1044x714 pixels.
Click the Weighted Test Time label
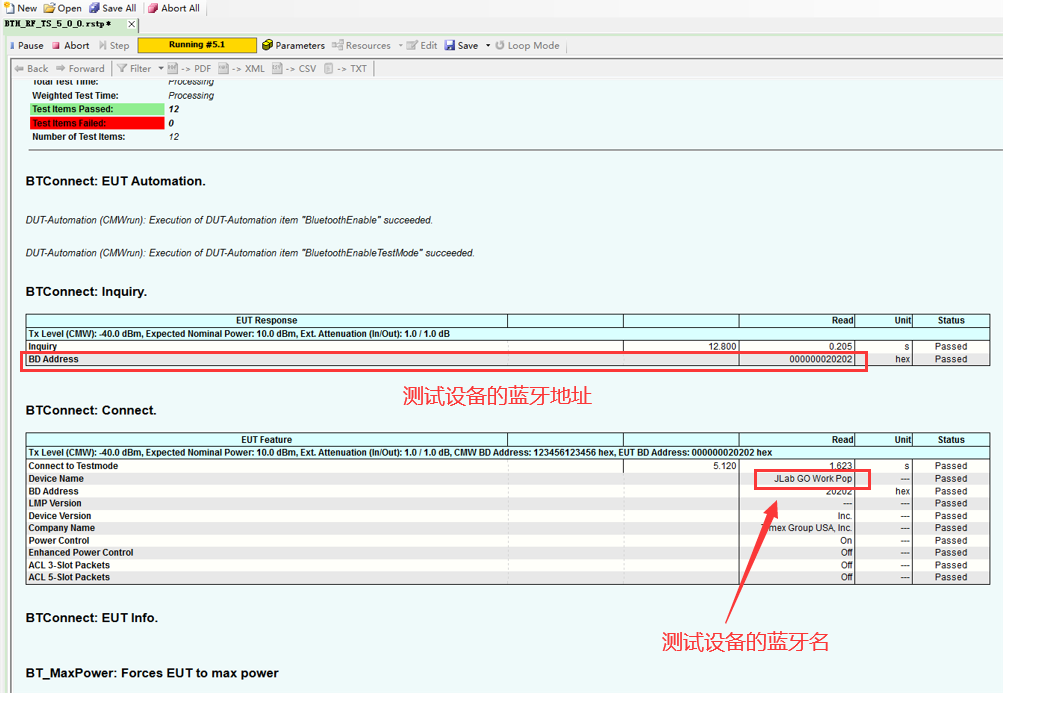(x=75, y=95)
